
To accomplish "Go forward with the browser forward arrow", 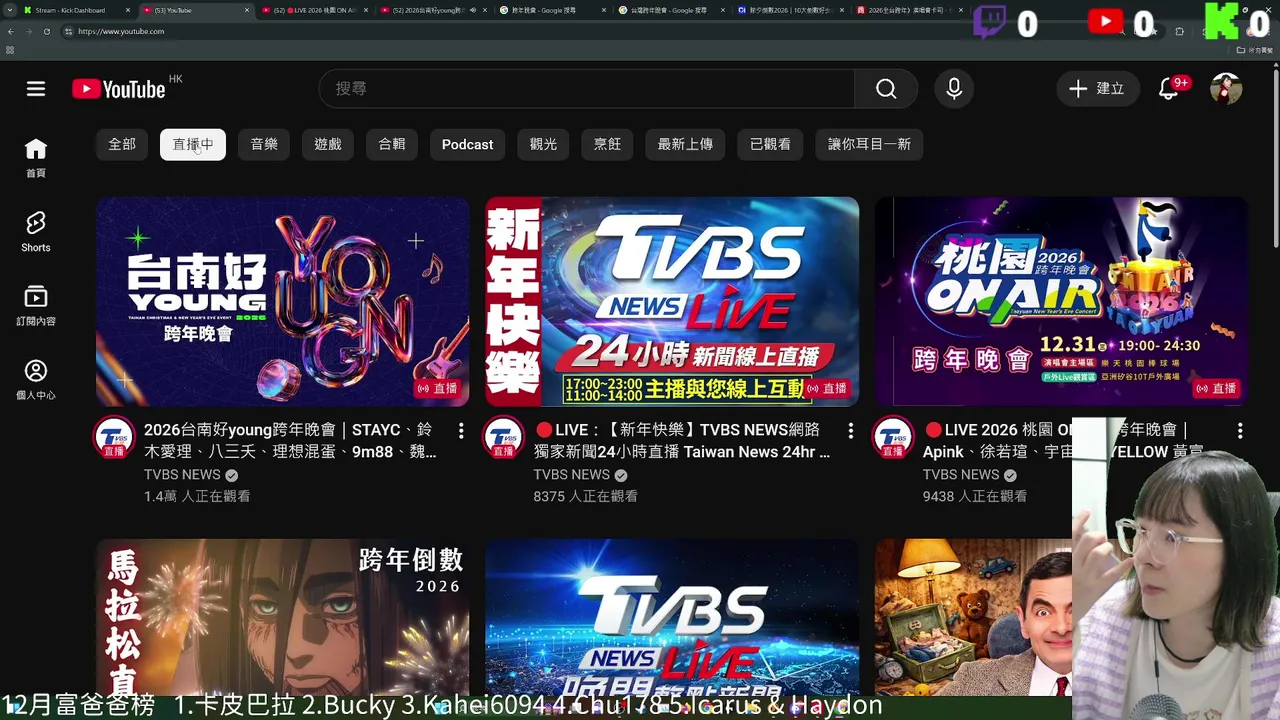I will (28, 31).
